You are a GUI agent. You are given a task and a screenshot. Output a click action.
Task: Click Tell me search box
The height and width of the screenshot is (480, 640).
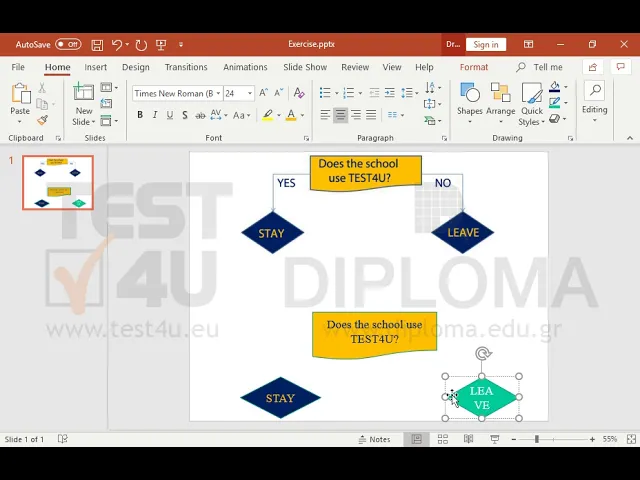[x=539, y=67]
